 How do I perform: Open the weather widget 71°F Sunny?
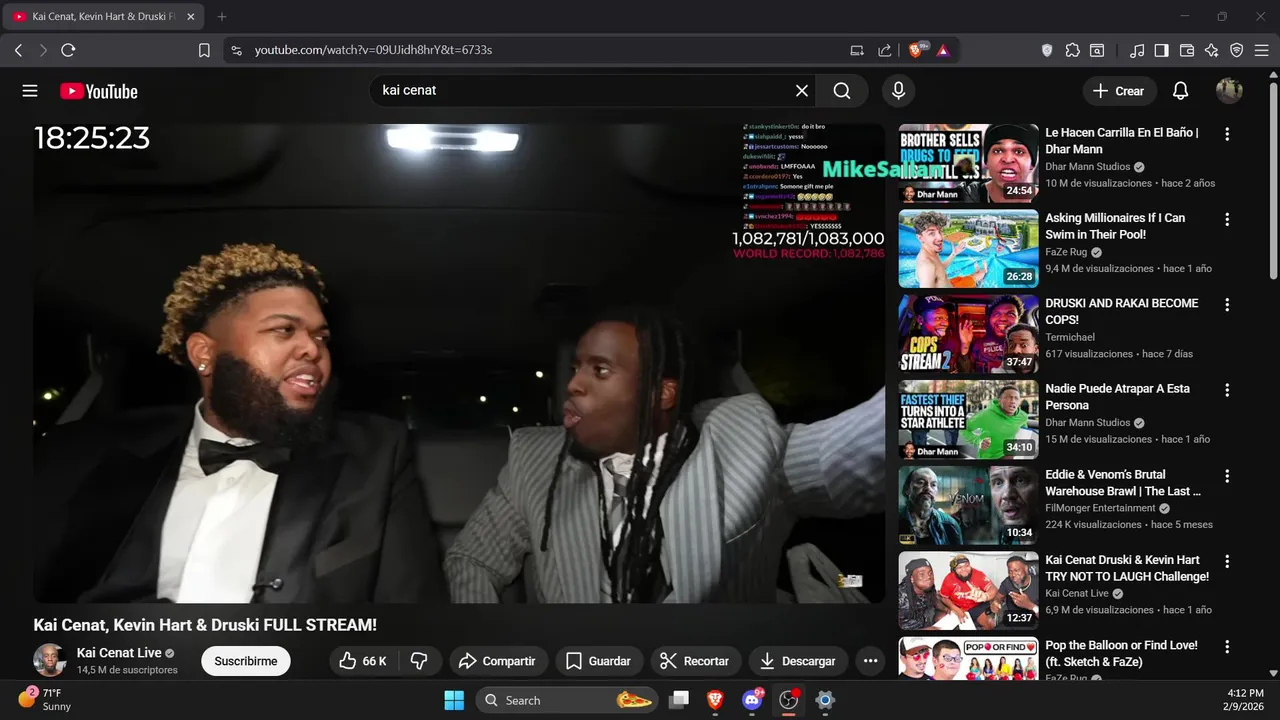pos(45,699)
